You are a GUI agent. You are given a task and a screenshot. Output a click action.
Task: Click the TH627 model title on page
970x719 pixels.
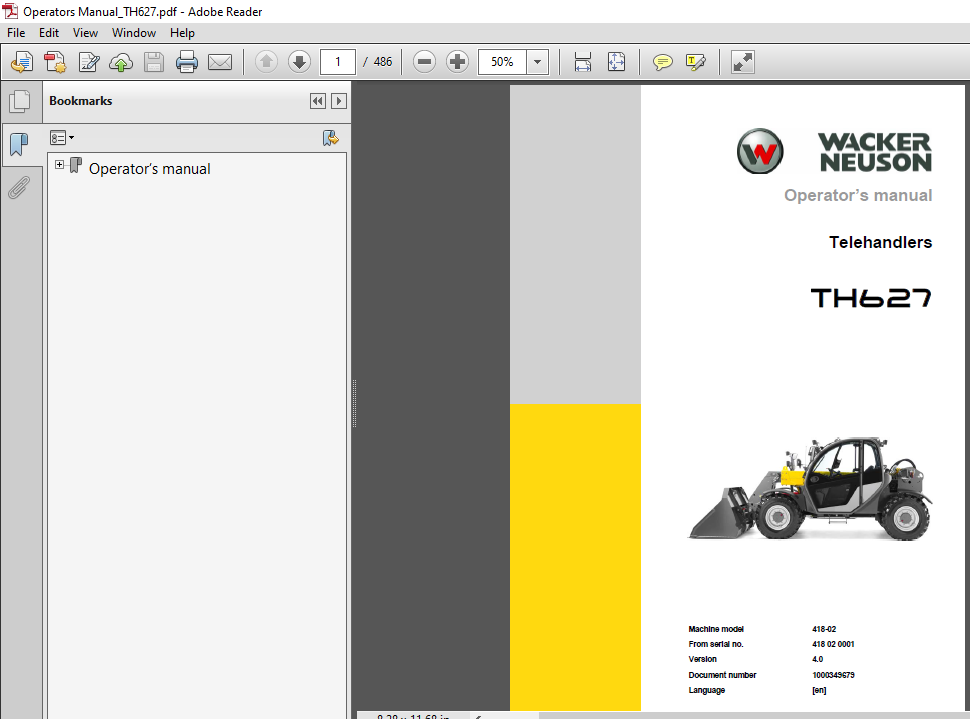[870, 298]
